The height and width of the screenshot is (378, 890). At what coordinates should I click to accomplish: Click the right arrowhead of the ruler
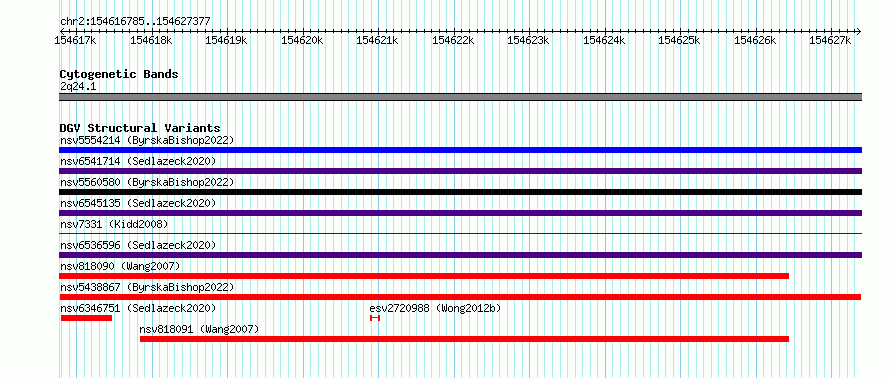point(859,31)
